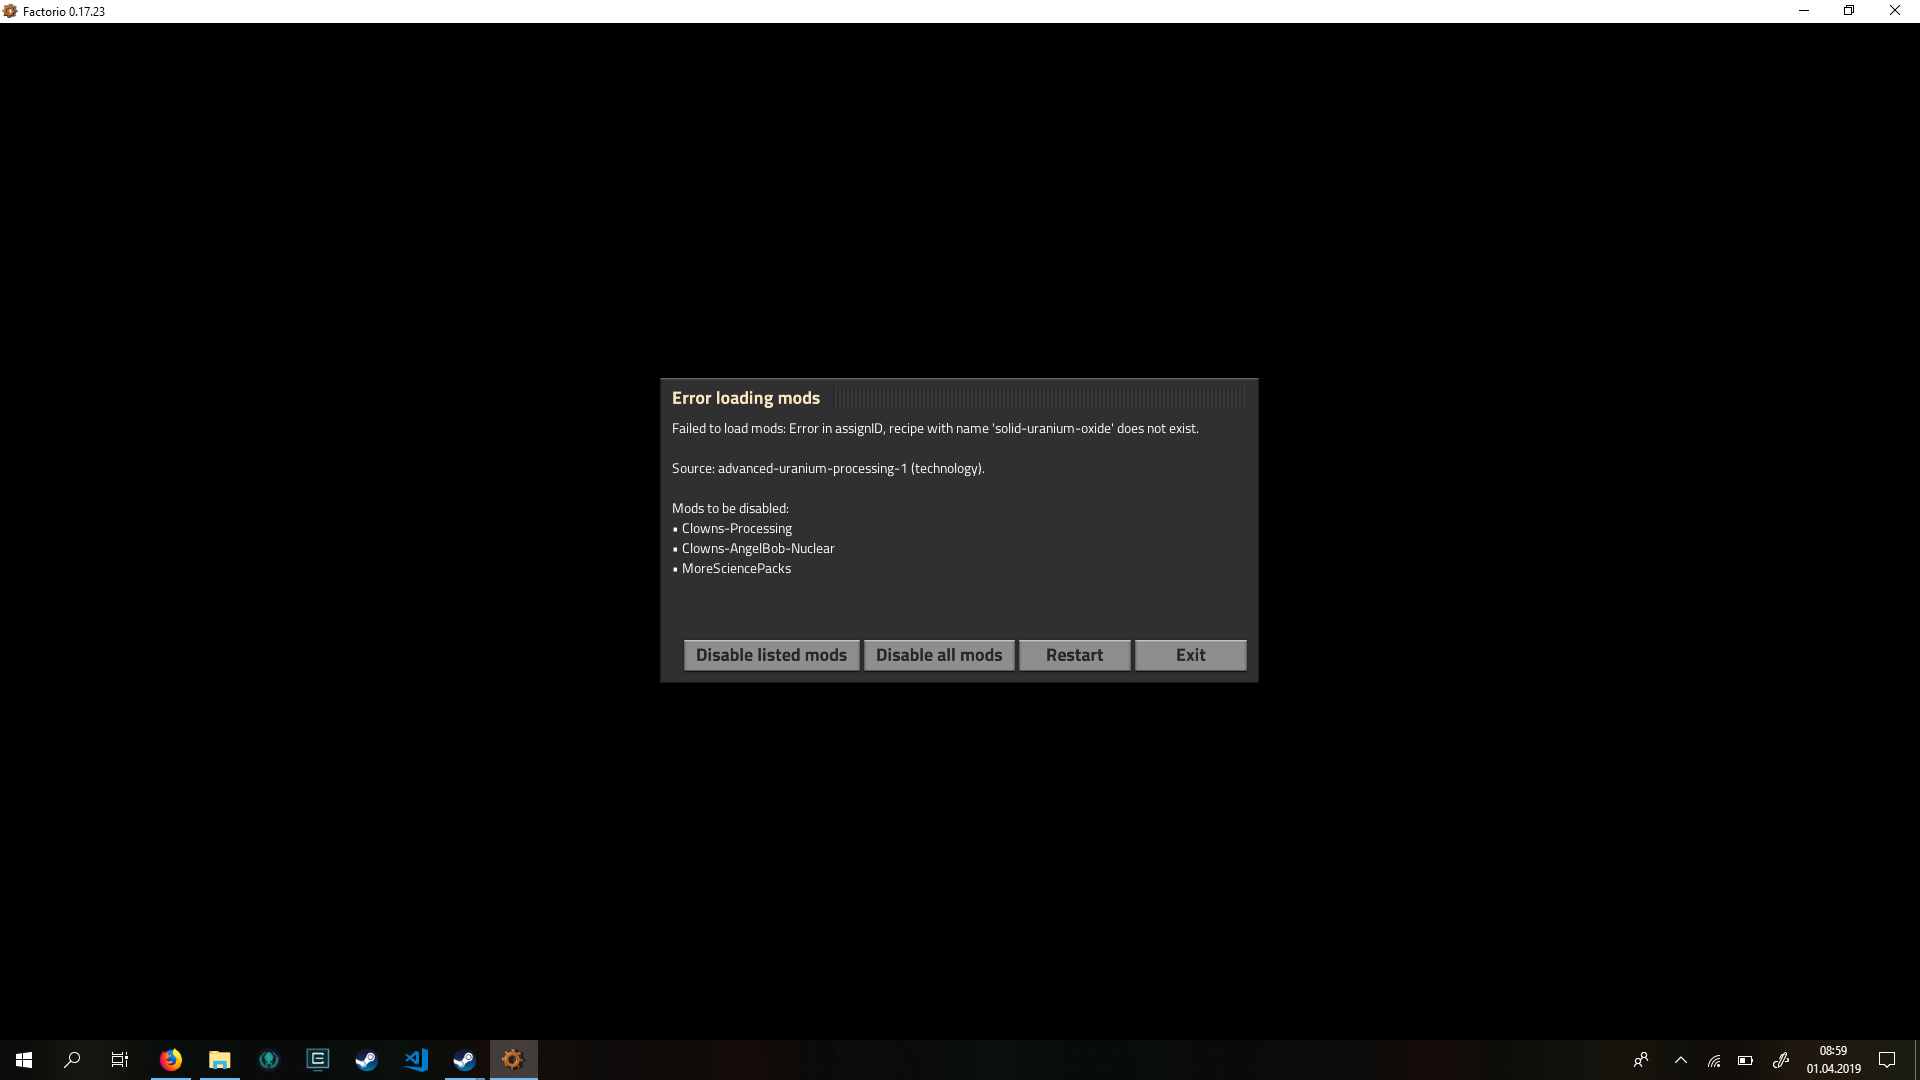
Task: Click the Disable all mods button
Action: coord(939,655)
